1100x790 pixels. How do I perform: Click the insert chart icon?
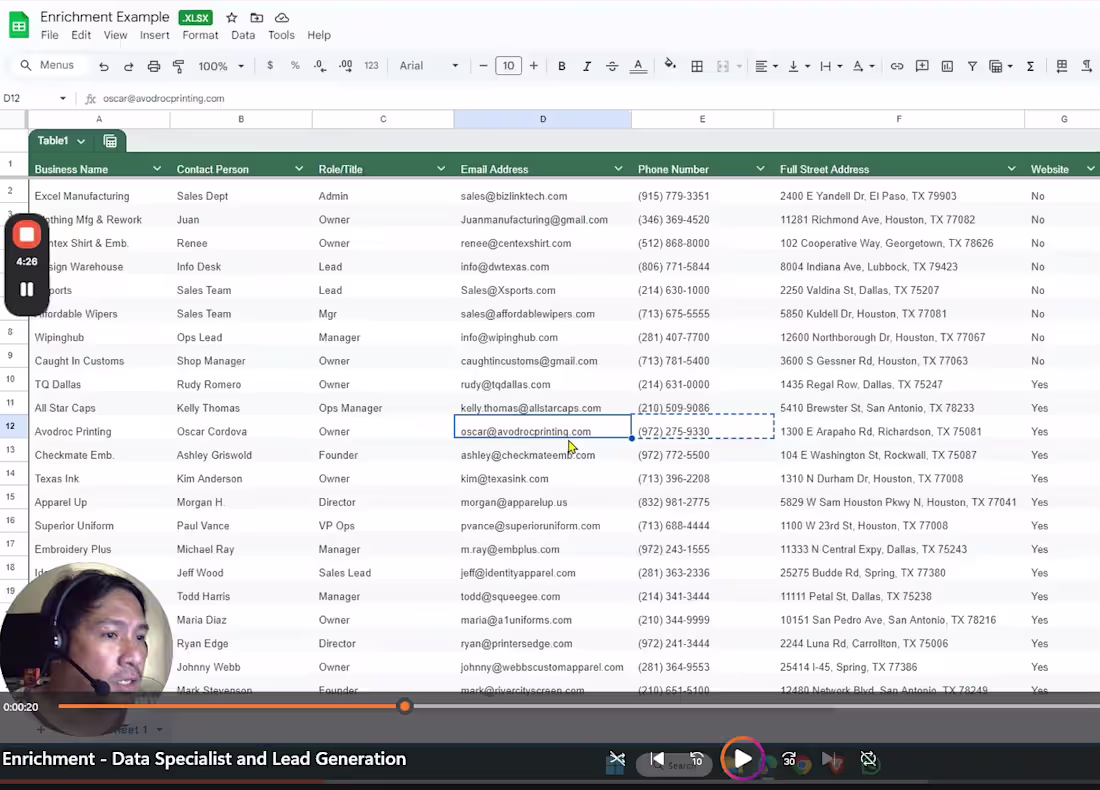(x=947, y=66)
